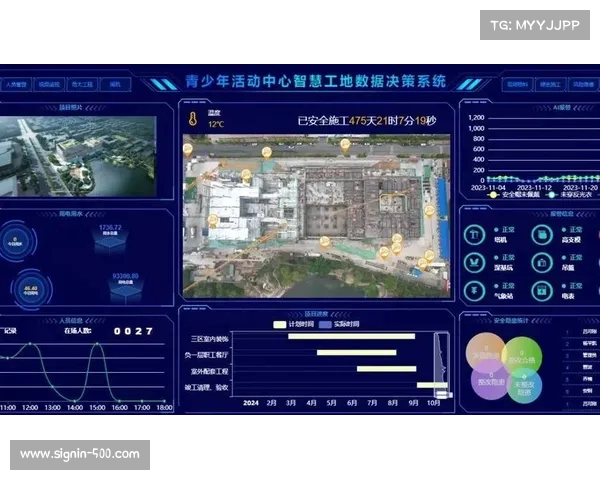This screenshot has width=600, height=480.
Task: Click the 电表 electricity meter icon
Action: click(542, 291)
